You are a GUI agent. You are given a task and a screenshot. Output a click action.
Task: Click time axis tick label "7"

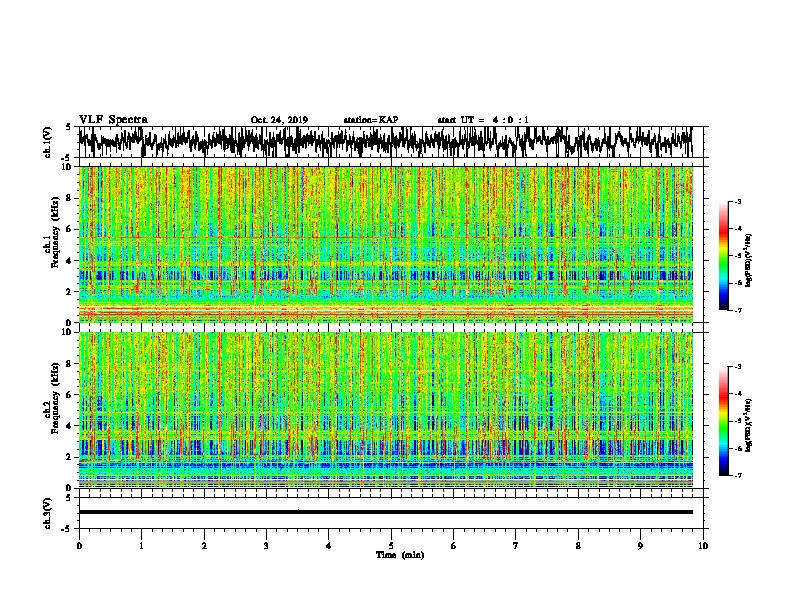[x=516, y=546]
